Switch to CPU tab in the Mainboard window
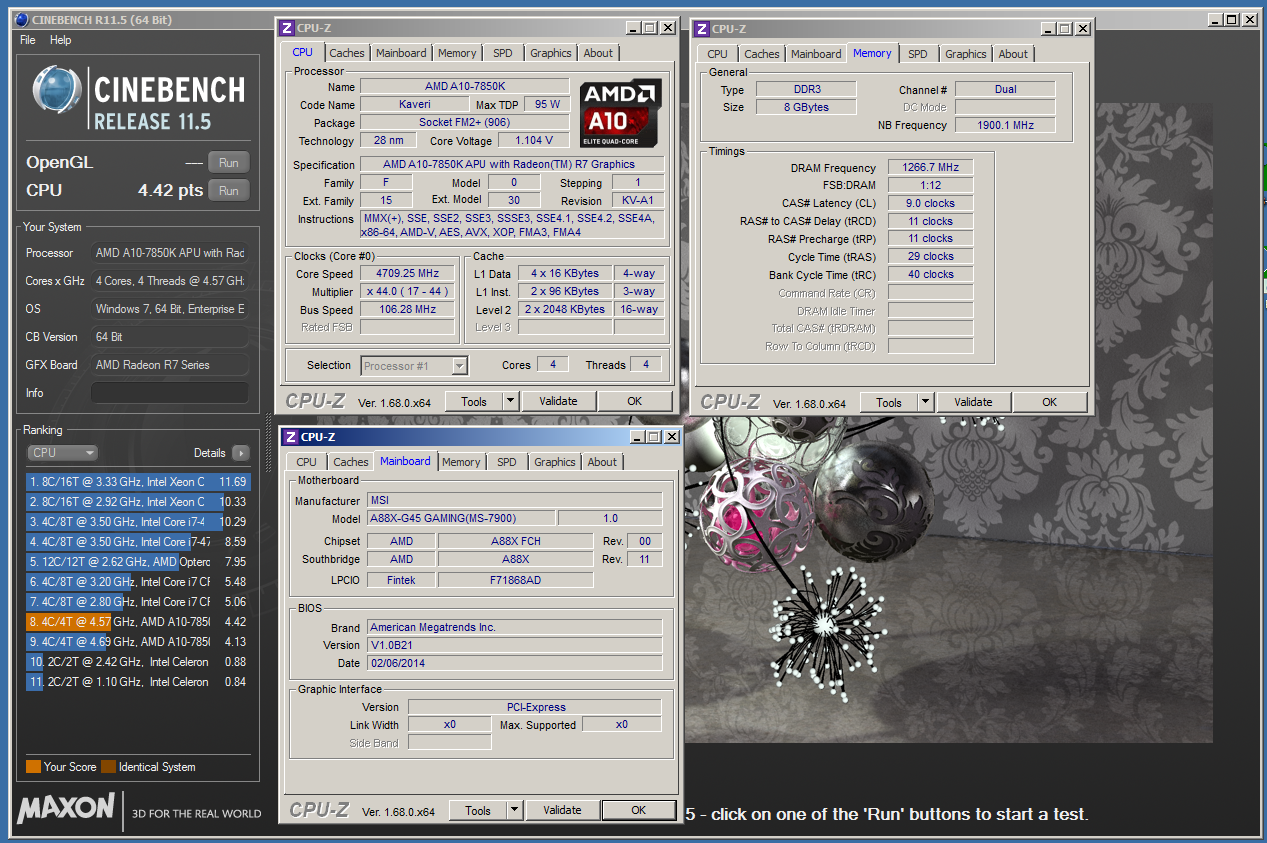The width and height of the screenshot is (1267, 843). pos(307,462)
